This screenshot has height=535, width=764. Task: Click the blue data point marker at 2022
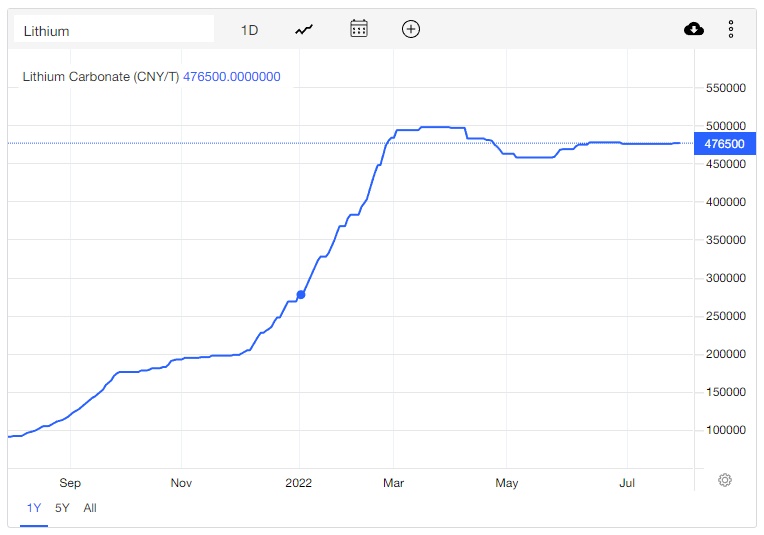(x=301, y=294)
